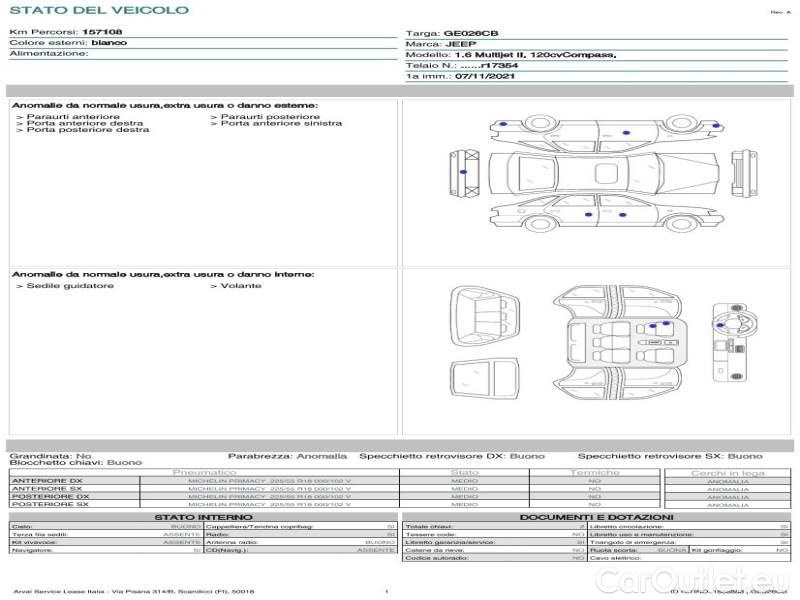Click the Parabrezza Anomalia status text
This screenshot has height=600, width=800.
click(x=287, y=455)
